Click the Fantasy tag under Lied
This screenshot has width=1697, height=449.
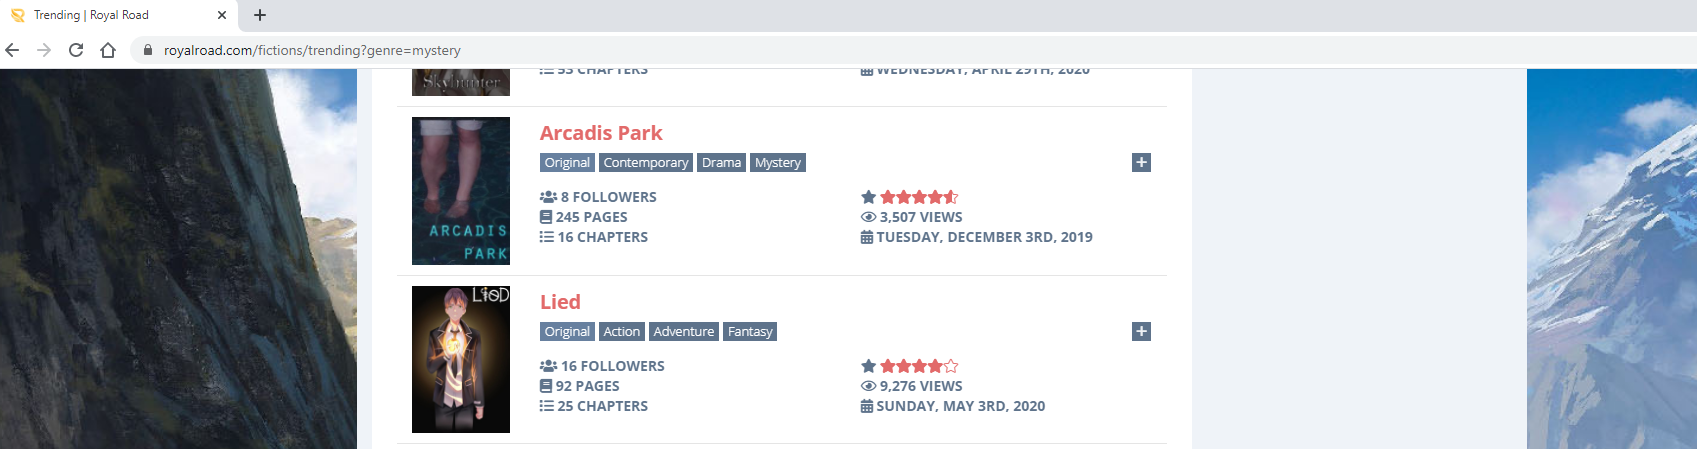click(x=750, y=332)
